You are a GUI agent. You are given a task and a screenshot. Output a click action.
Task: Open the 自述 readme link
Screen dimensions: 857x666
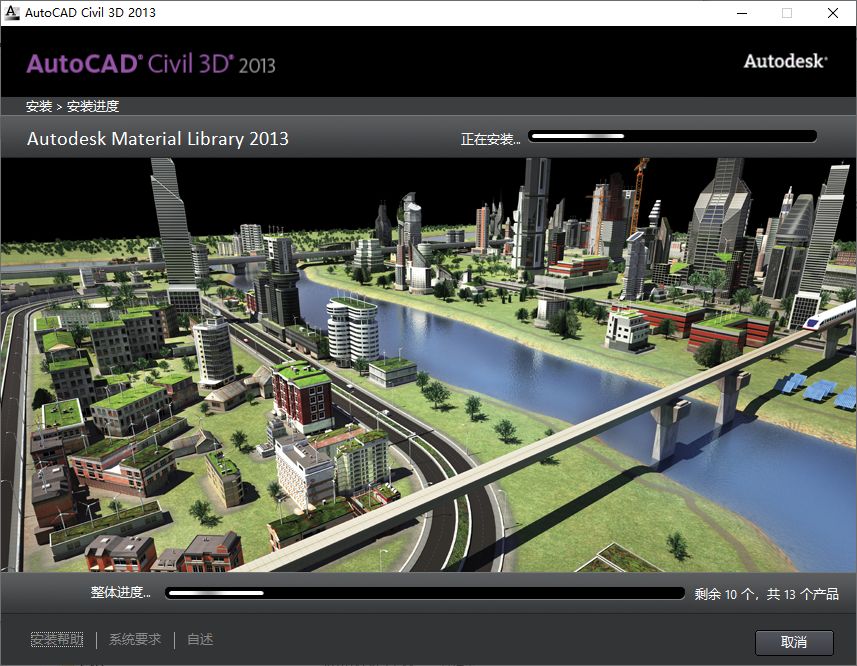(x=198, y=639)
